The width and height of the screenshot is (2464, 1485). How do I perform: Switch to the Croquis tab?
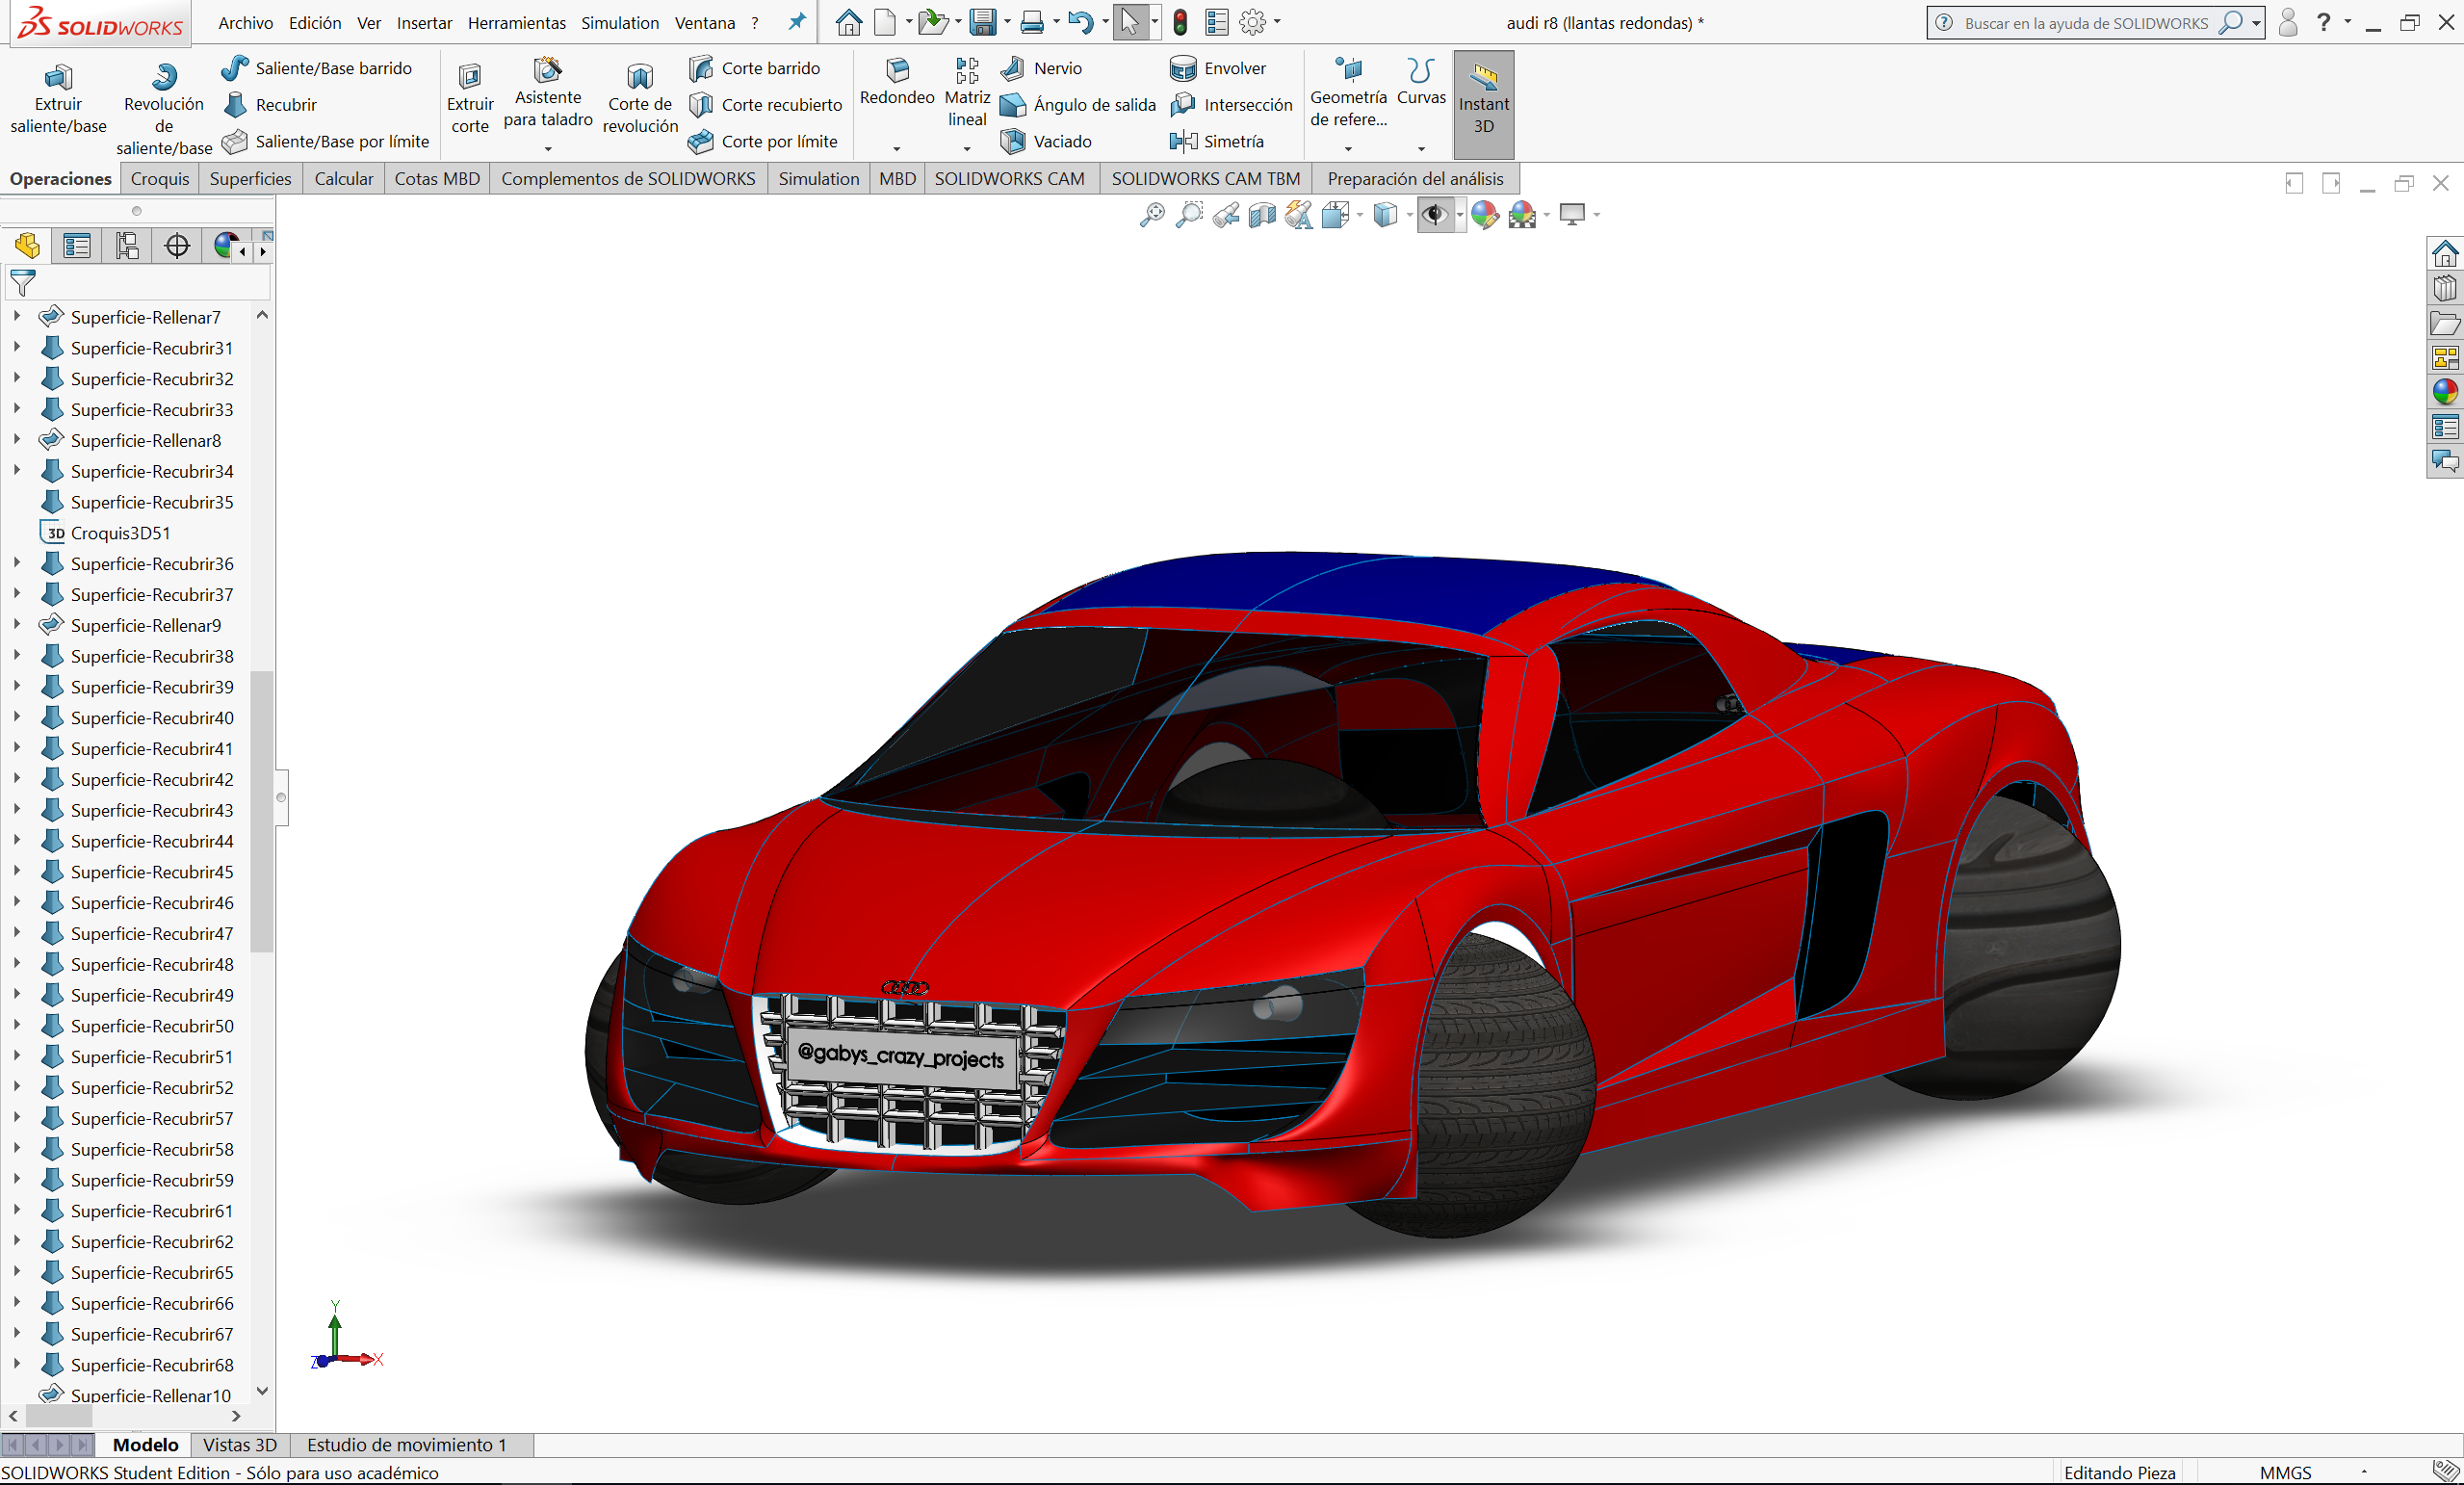coord(160,179)
